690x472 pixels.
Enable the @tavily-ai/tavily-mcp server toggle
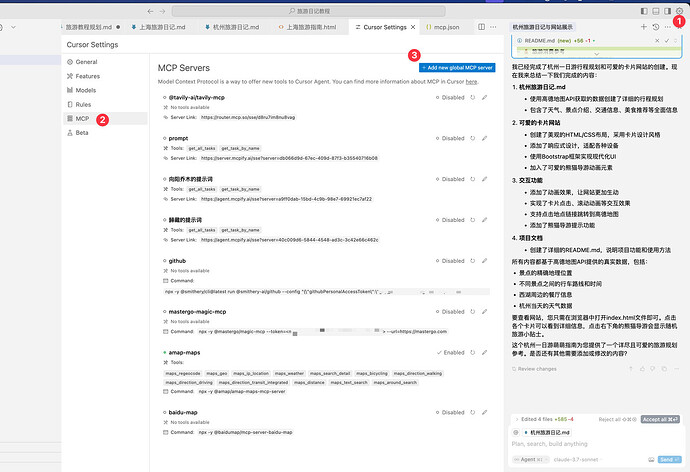450,98
